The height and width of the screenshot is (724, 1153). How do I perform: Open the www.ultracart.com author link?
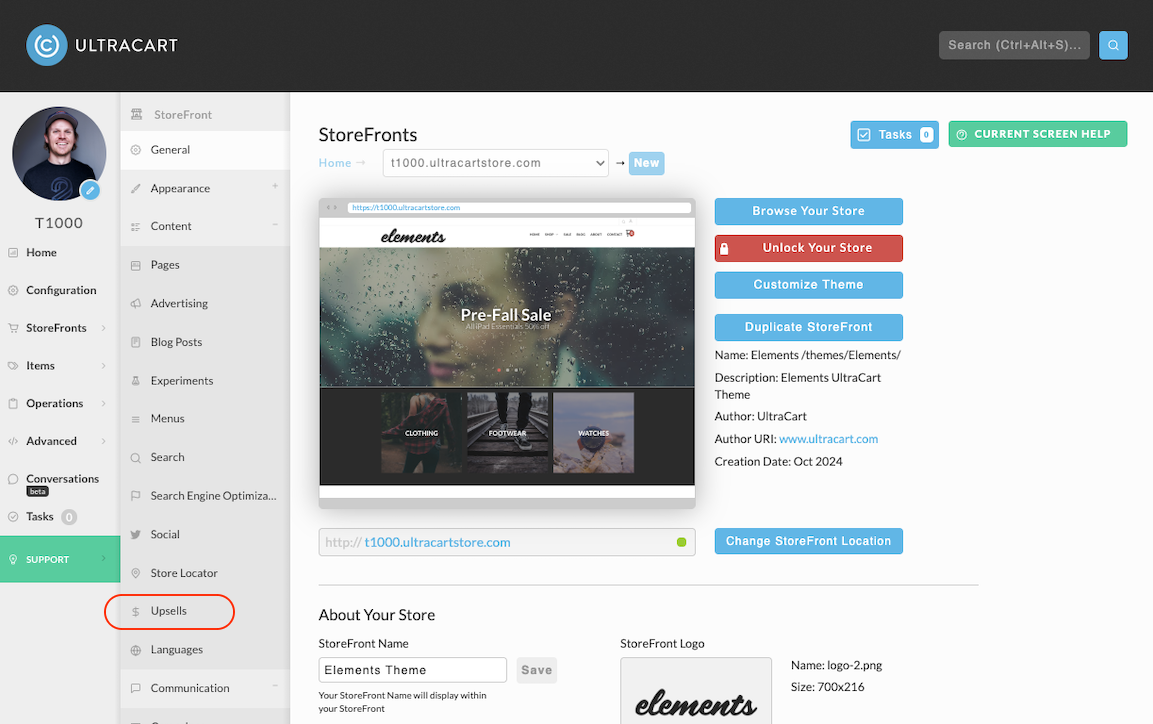click(x=828, y=439)
